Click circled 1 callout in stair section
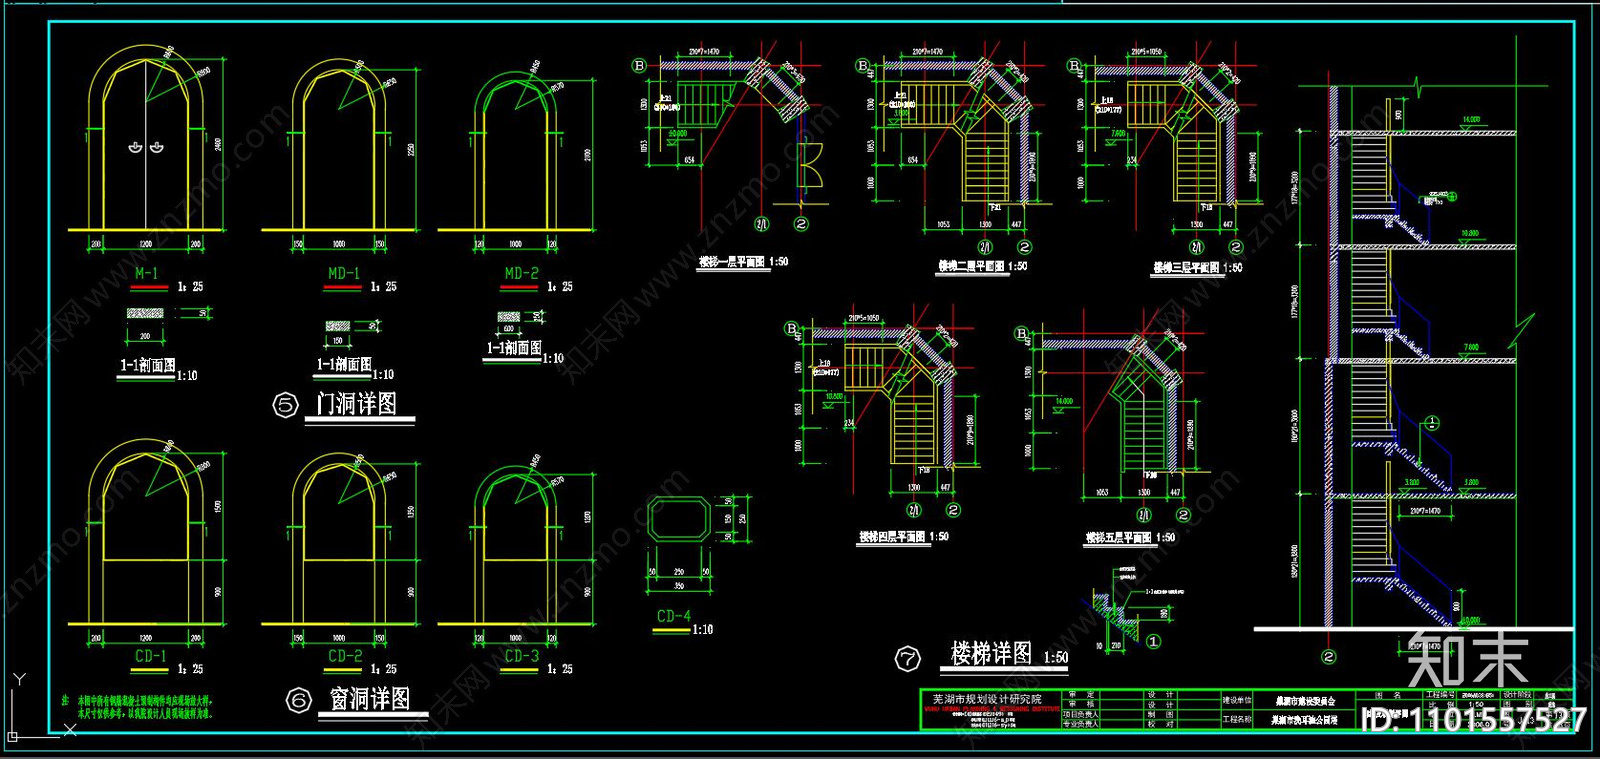 coord(1432,423)
